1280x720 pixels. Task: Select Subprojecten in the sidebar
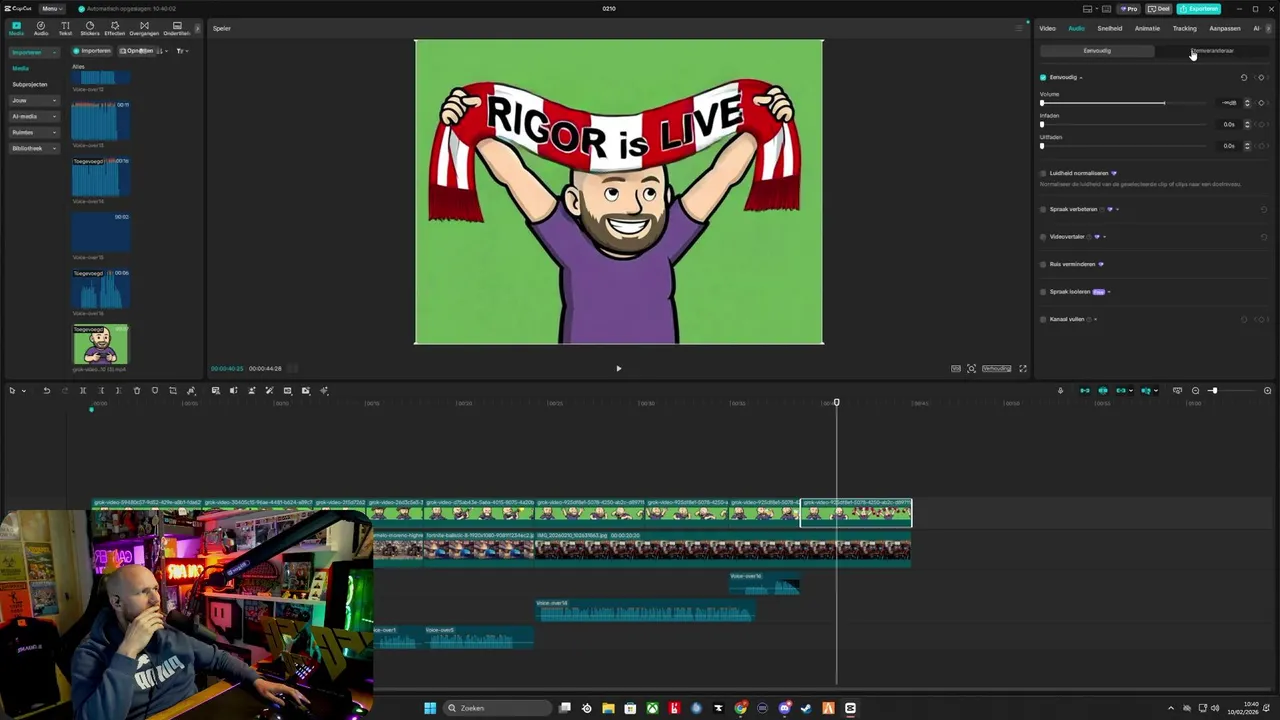30,84
